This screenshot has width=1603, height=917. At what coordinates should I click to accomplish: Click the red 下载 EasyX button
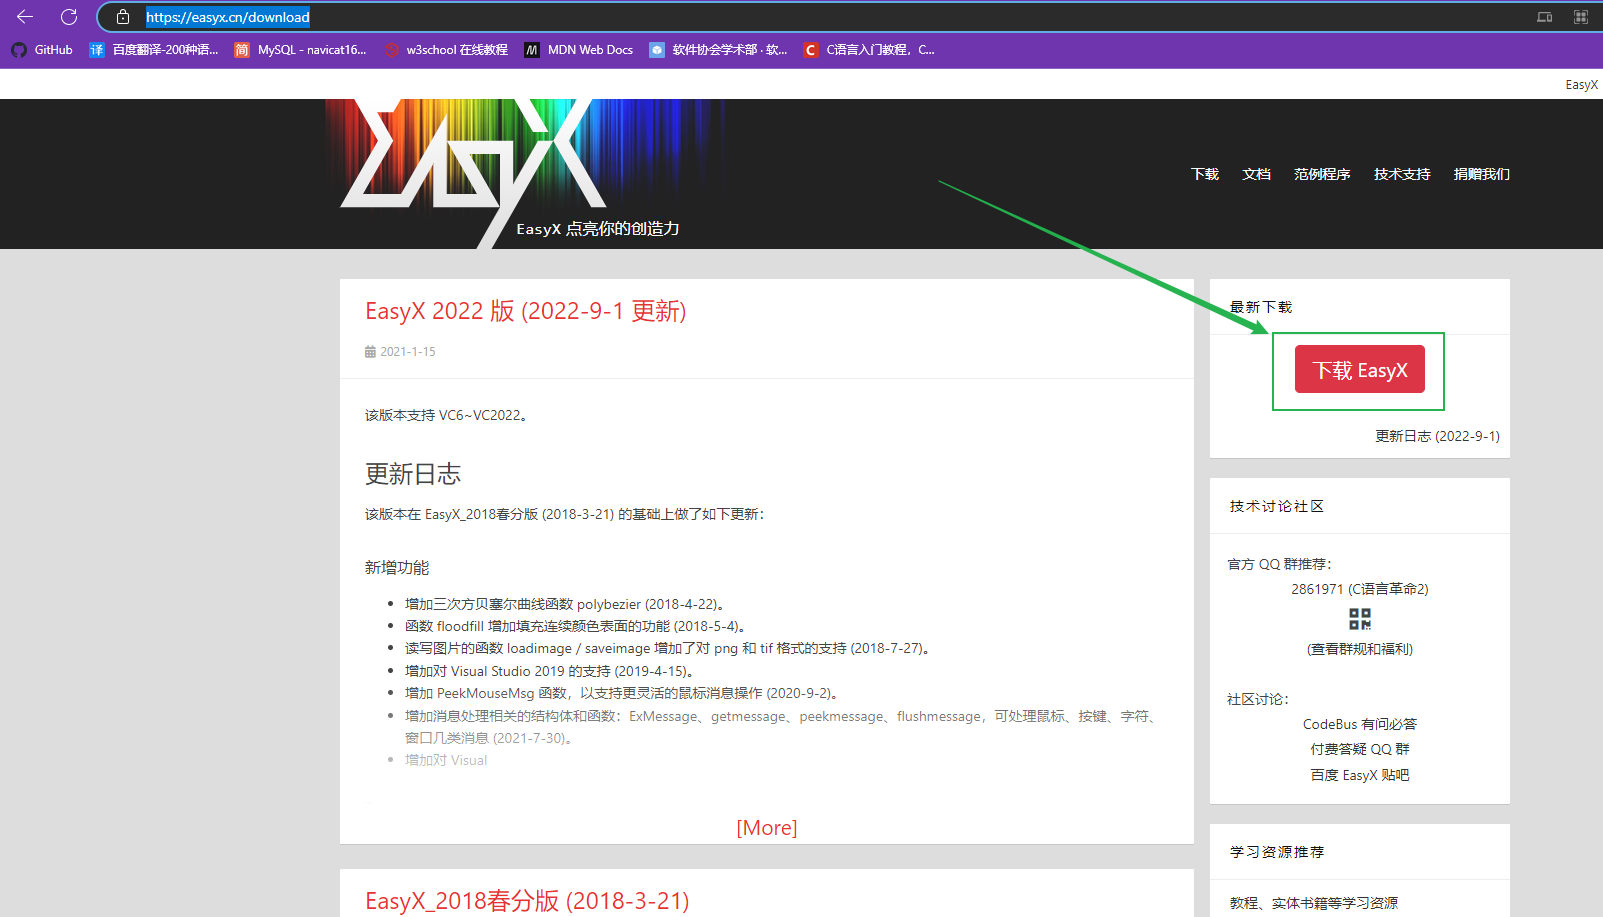point(1360,370)
